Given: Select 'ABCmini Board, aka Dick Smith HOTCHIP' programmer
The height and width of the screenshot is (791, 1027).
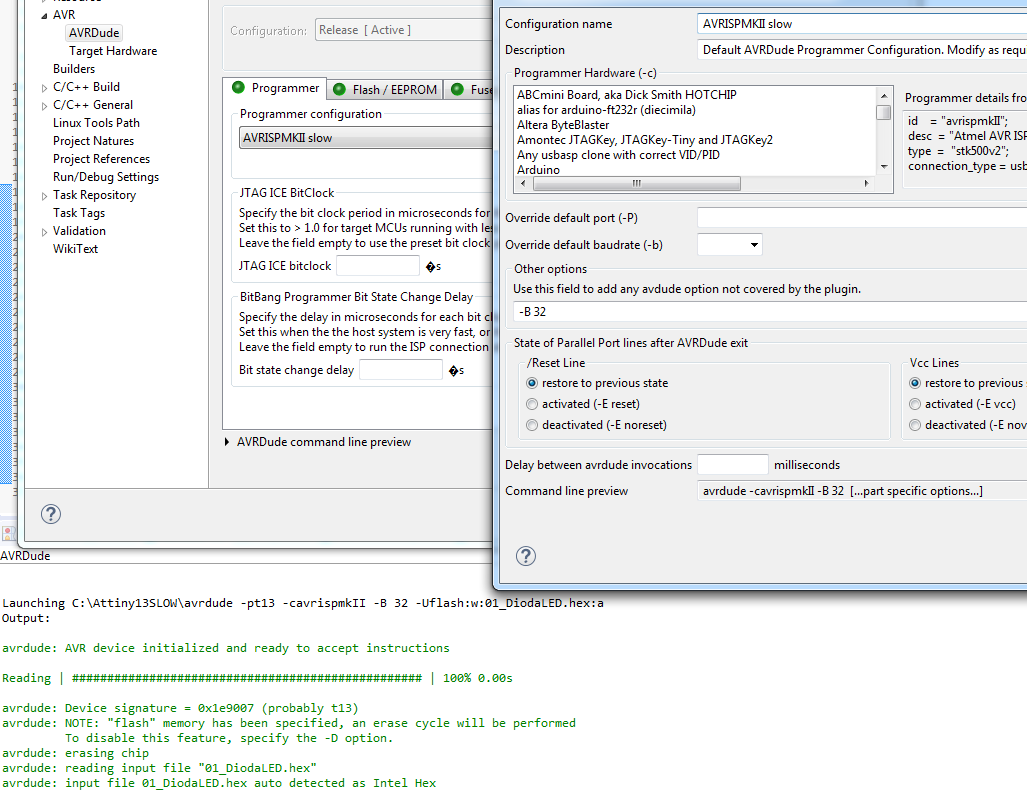Looking at the screenshot, I should pyautogui.click(x=627, y=95).
